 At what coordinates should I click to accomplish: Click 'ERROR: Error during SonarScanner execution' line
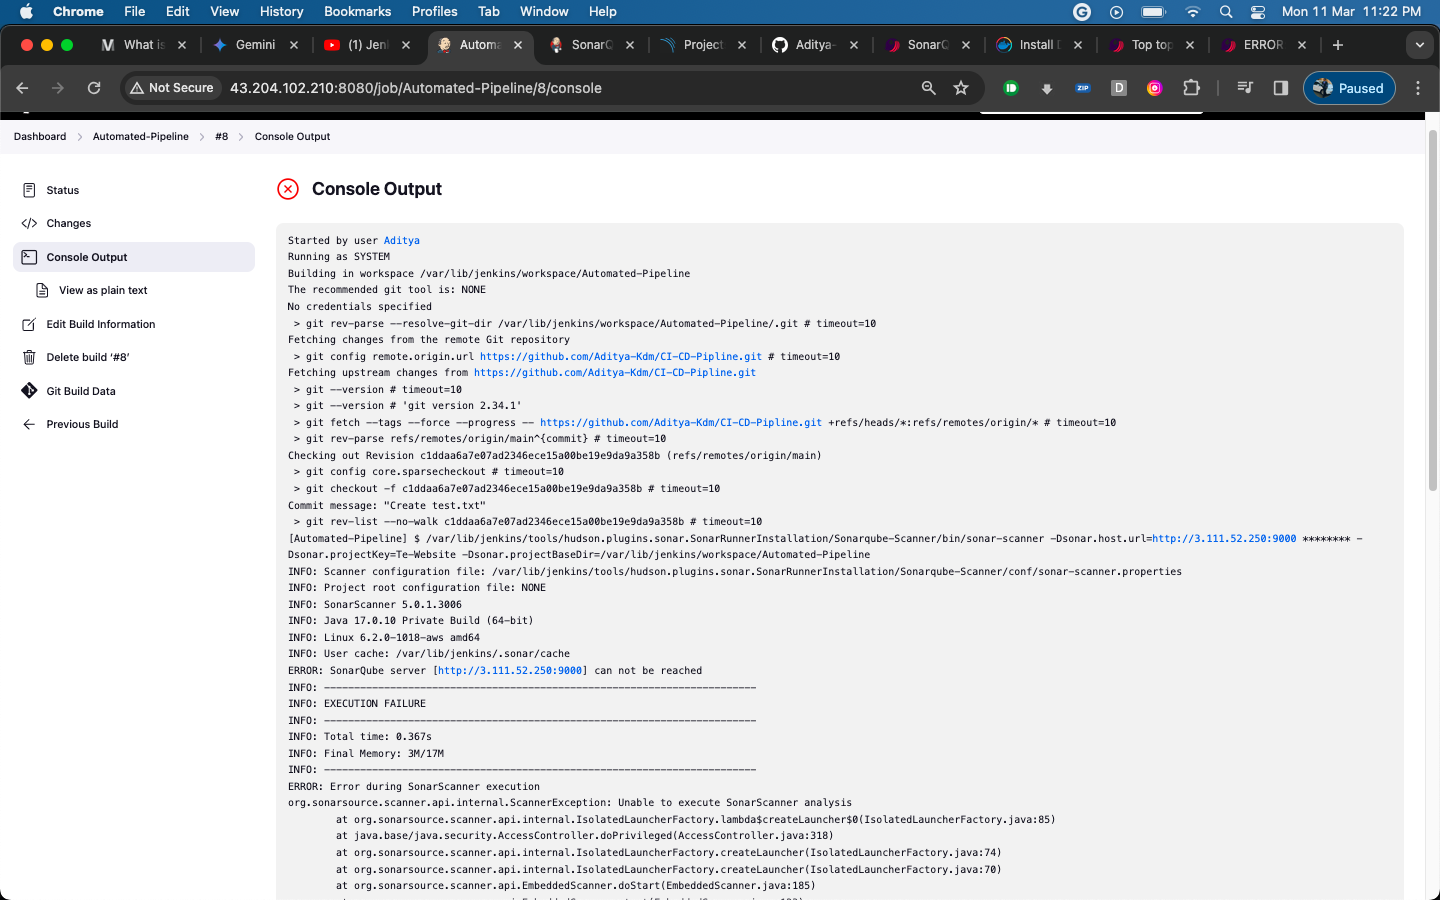(x=414, y=787)
